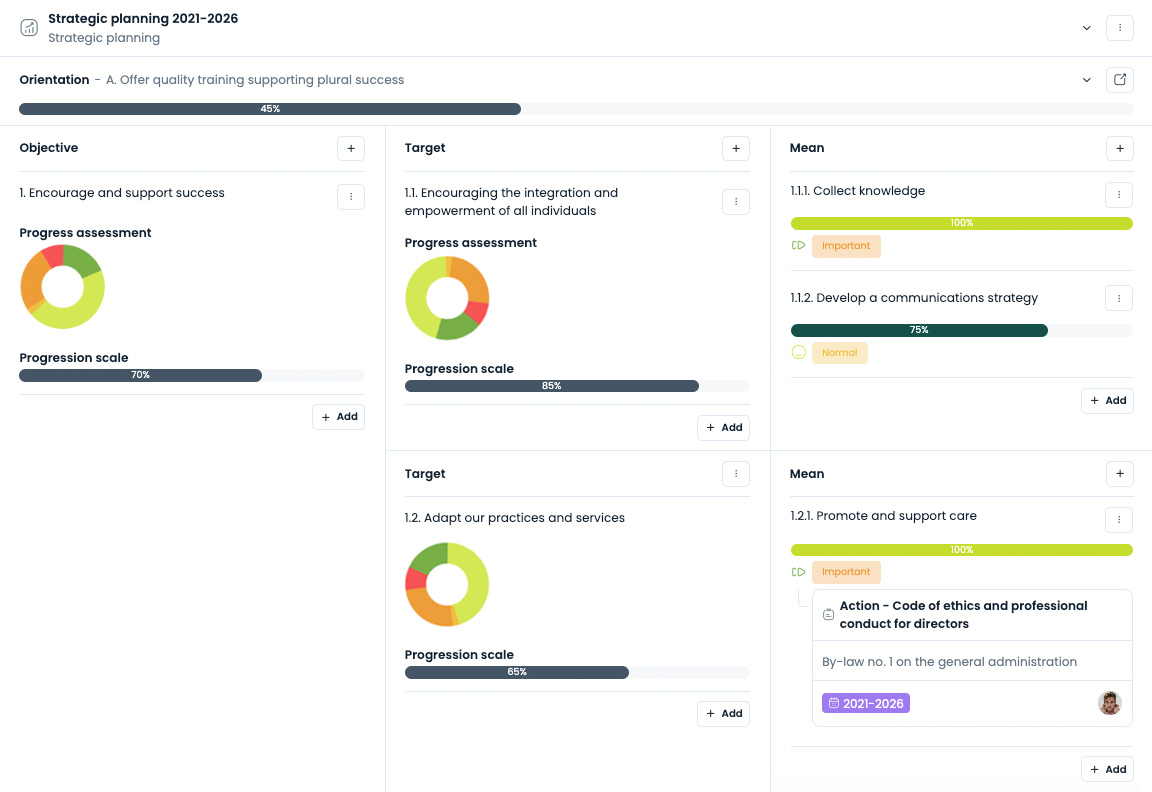
Task: Open the external link icon beside Orientation row
Action: coord(1119,79)
